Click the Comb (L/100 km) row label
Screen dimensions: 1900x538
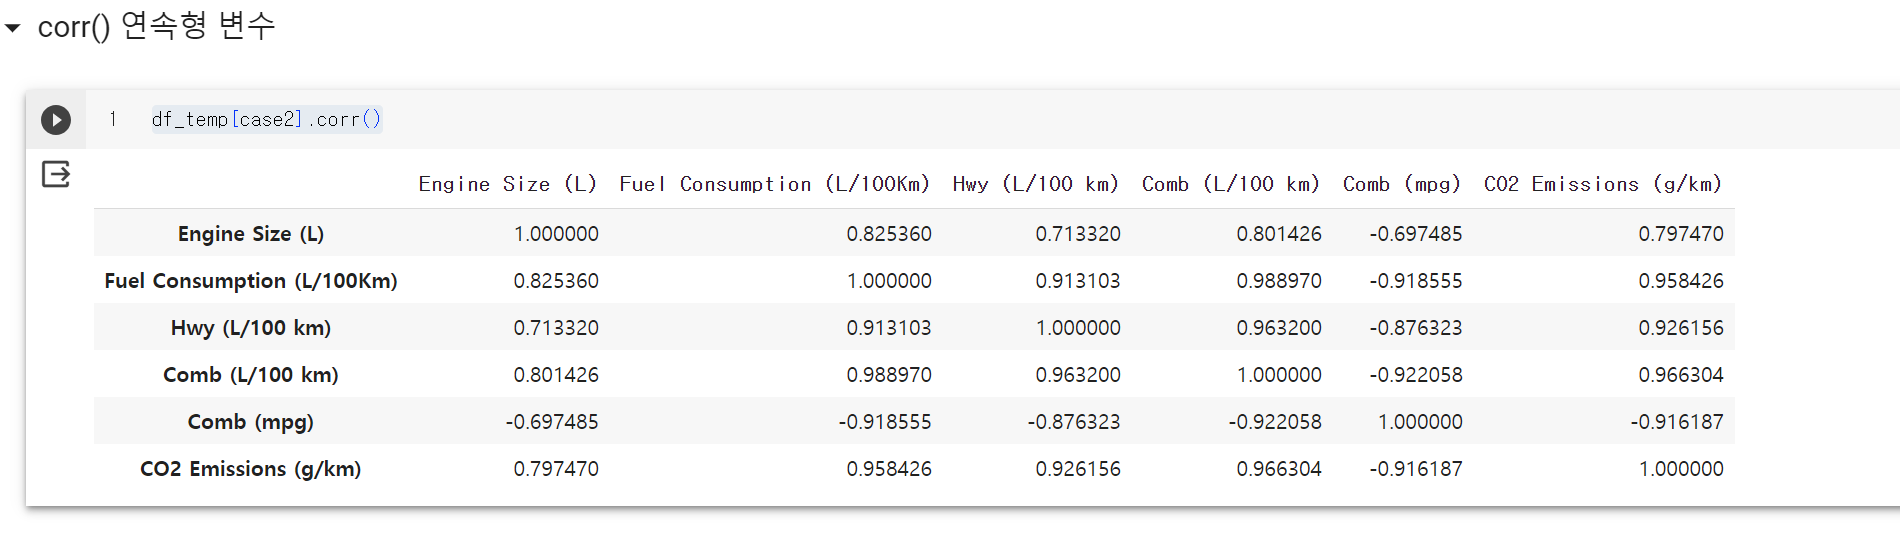[251, 375]
